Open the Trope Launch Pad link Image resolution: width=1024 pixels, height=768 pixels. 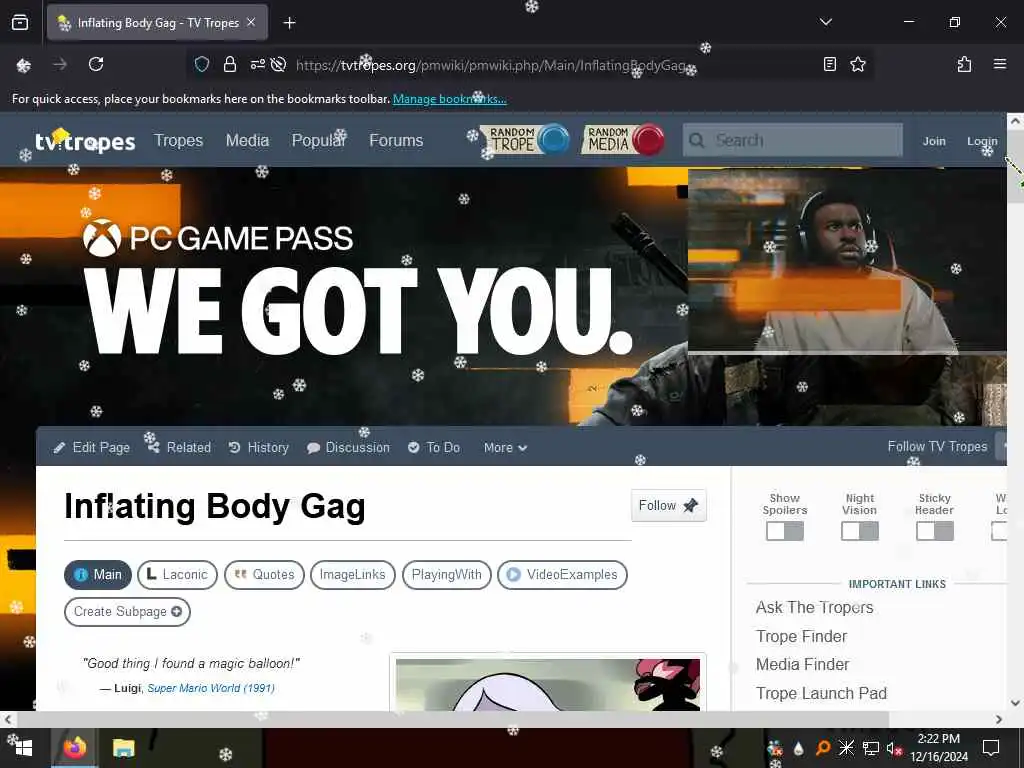[821, 693]
